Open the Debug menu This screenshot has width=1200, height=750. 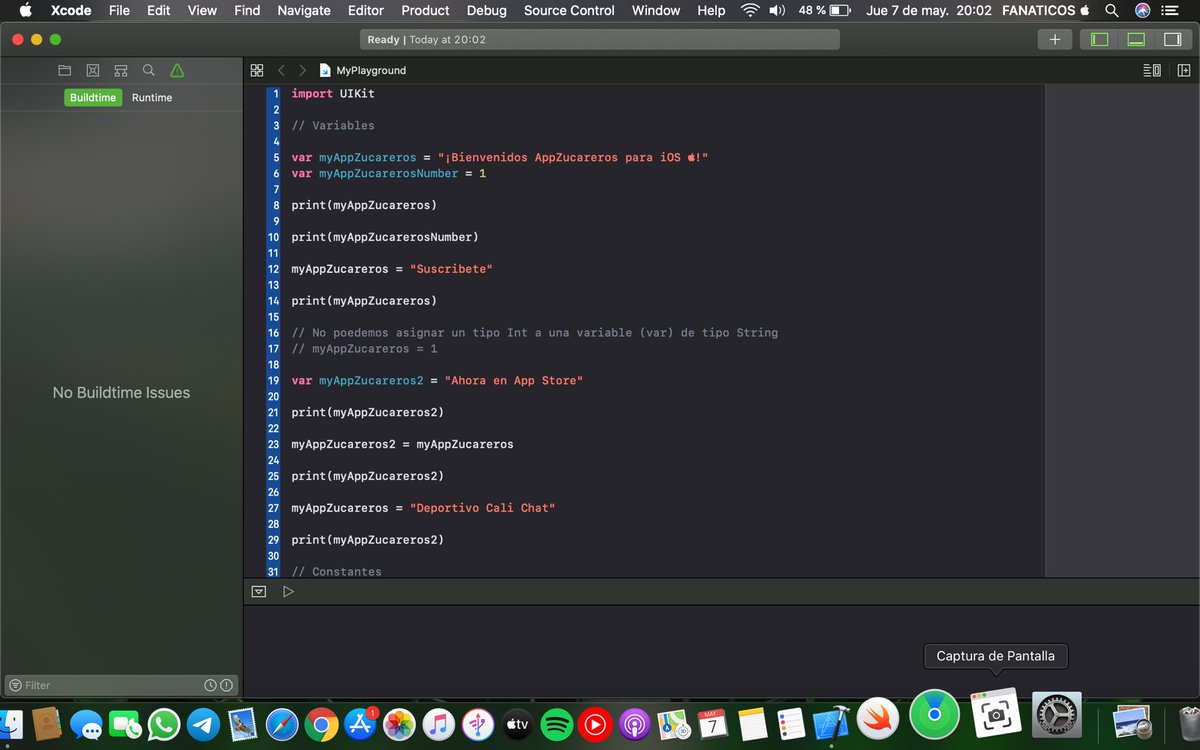point(487,10)
